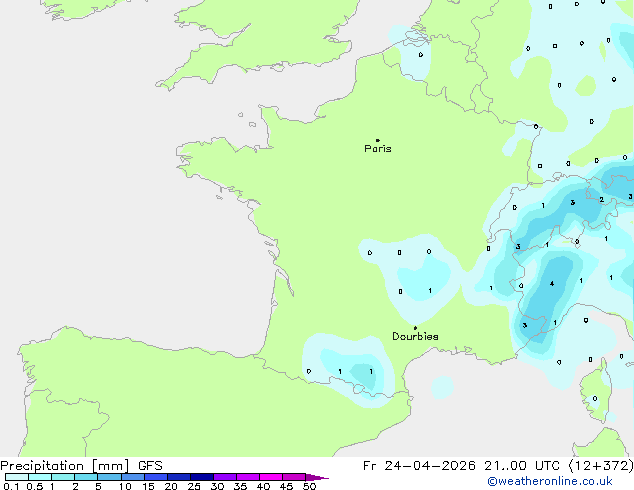The height and width of the screenshot is (490, 634).
Task: Click the legend value 45
Action: point(286,486)
